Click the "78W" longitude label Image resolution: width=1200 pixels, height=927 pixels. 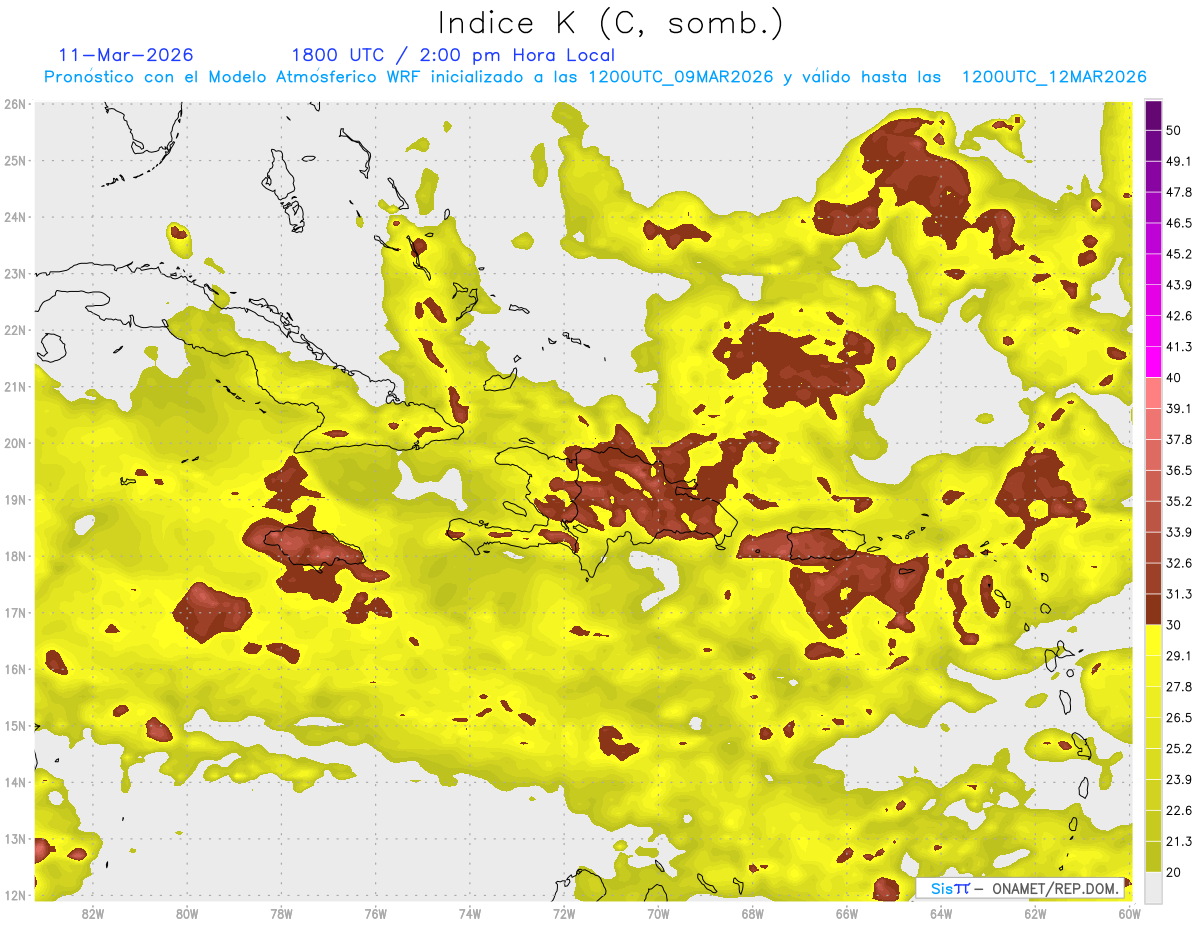pos(281,913)
